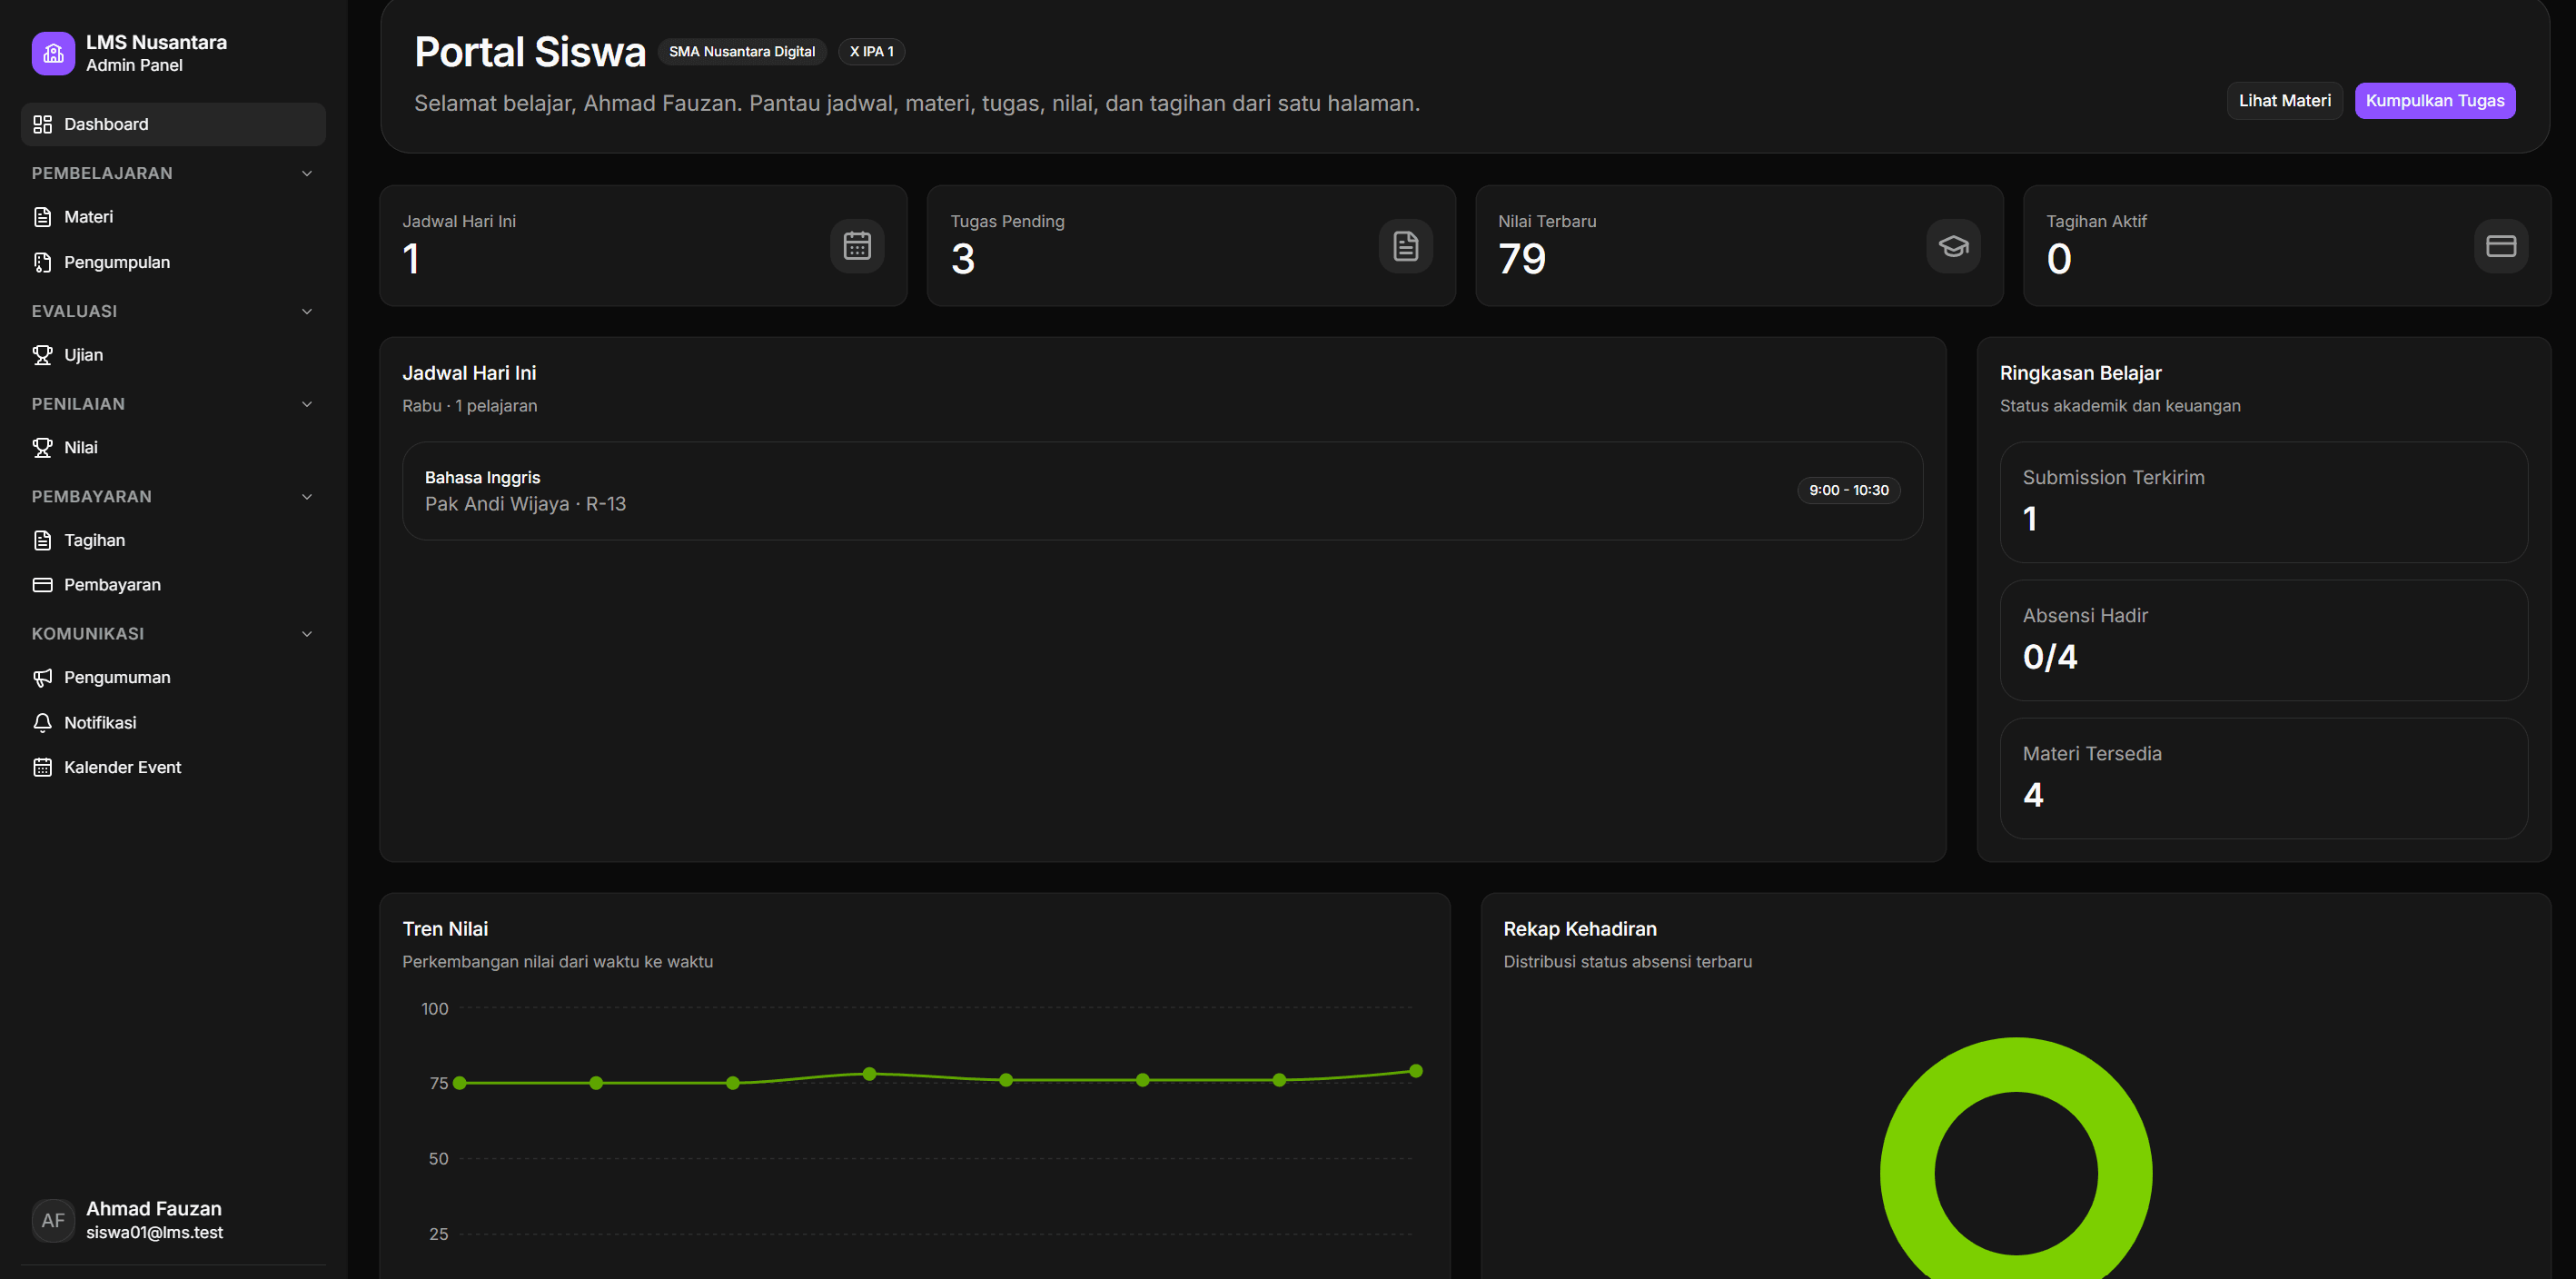
Task: Click the Tagihan Aktif value 0
Action: [x=2059, y=259]
